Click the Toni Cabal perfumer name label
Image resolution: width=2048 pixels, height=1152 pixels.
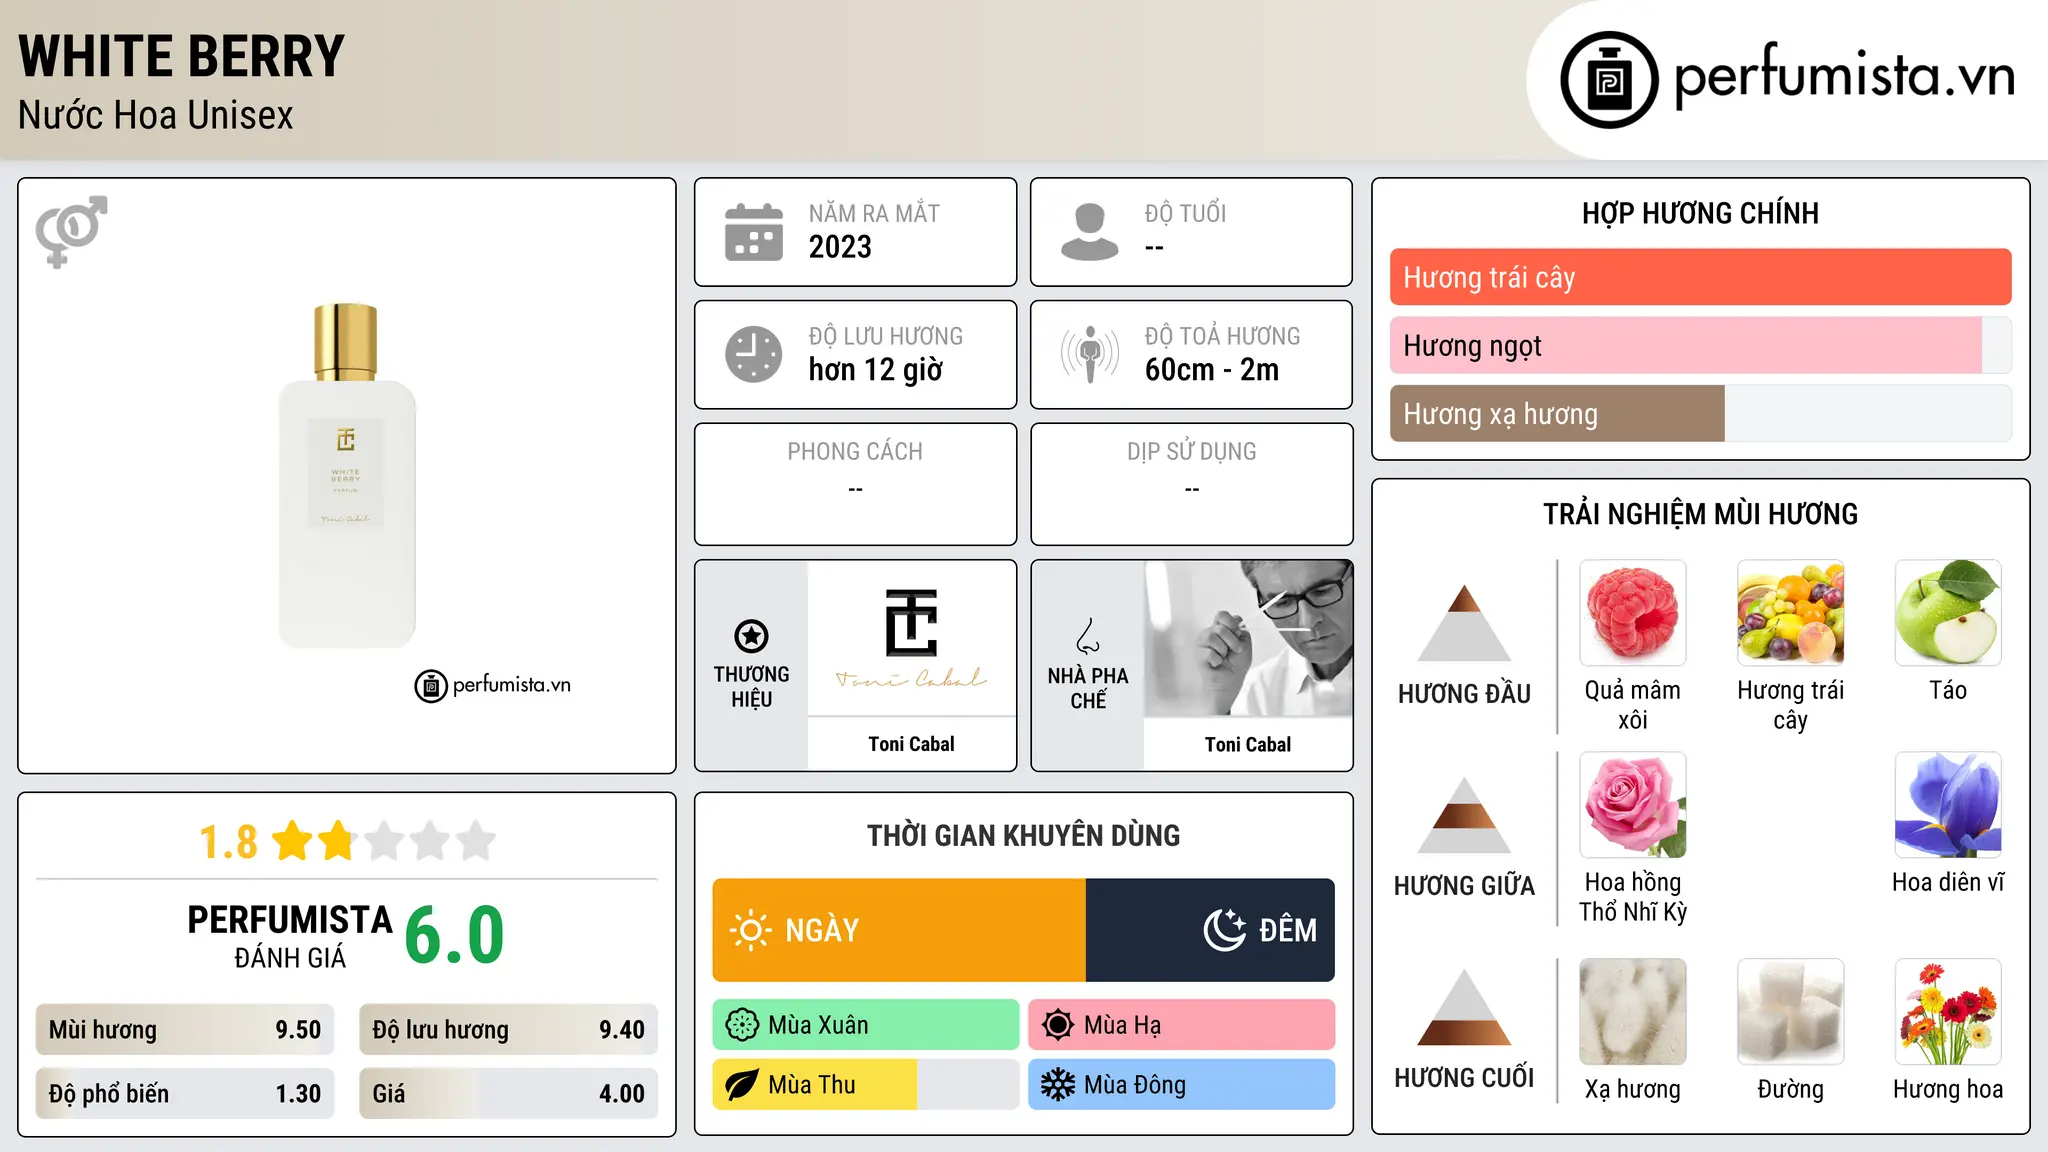point(1248,744)
